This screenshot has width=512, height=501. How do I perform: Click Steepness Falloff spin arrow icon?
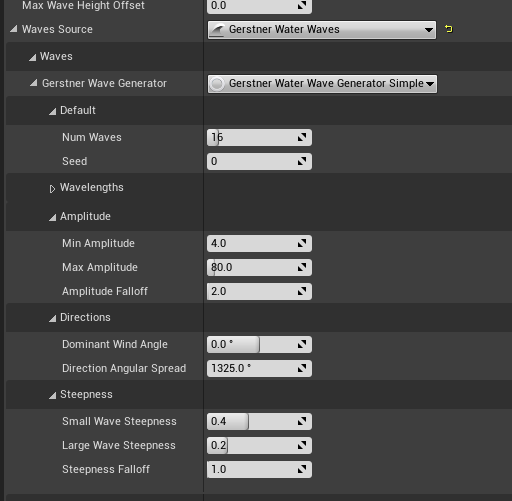point(302,469)
